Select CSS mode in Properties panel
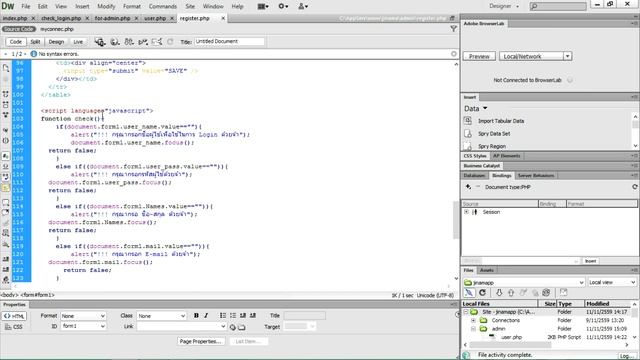The height and width of the screenshot is (360, 640). (x=14, y=327)
